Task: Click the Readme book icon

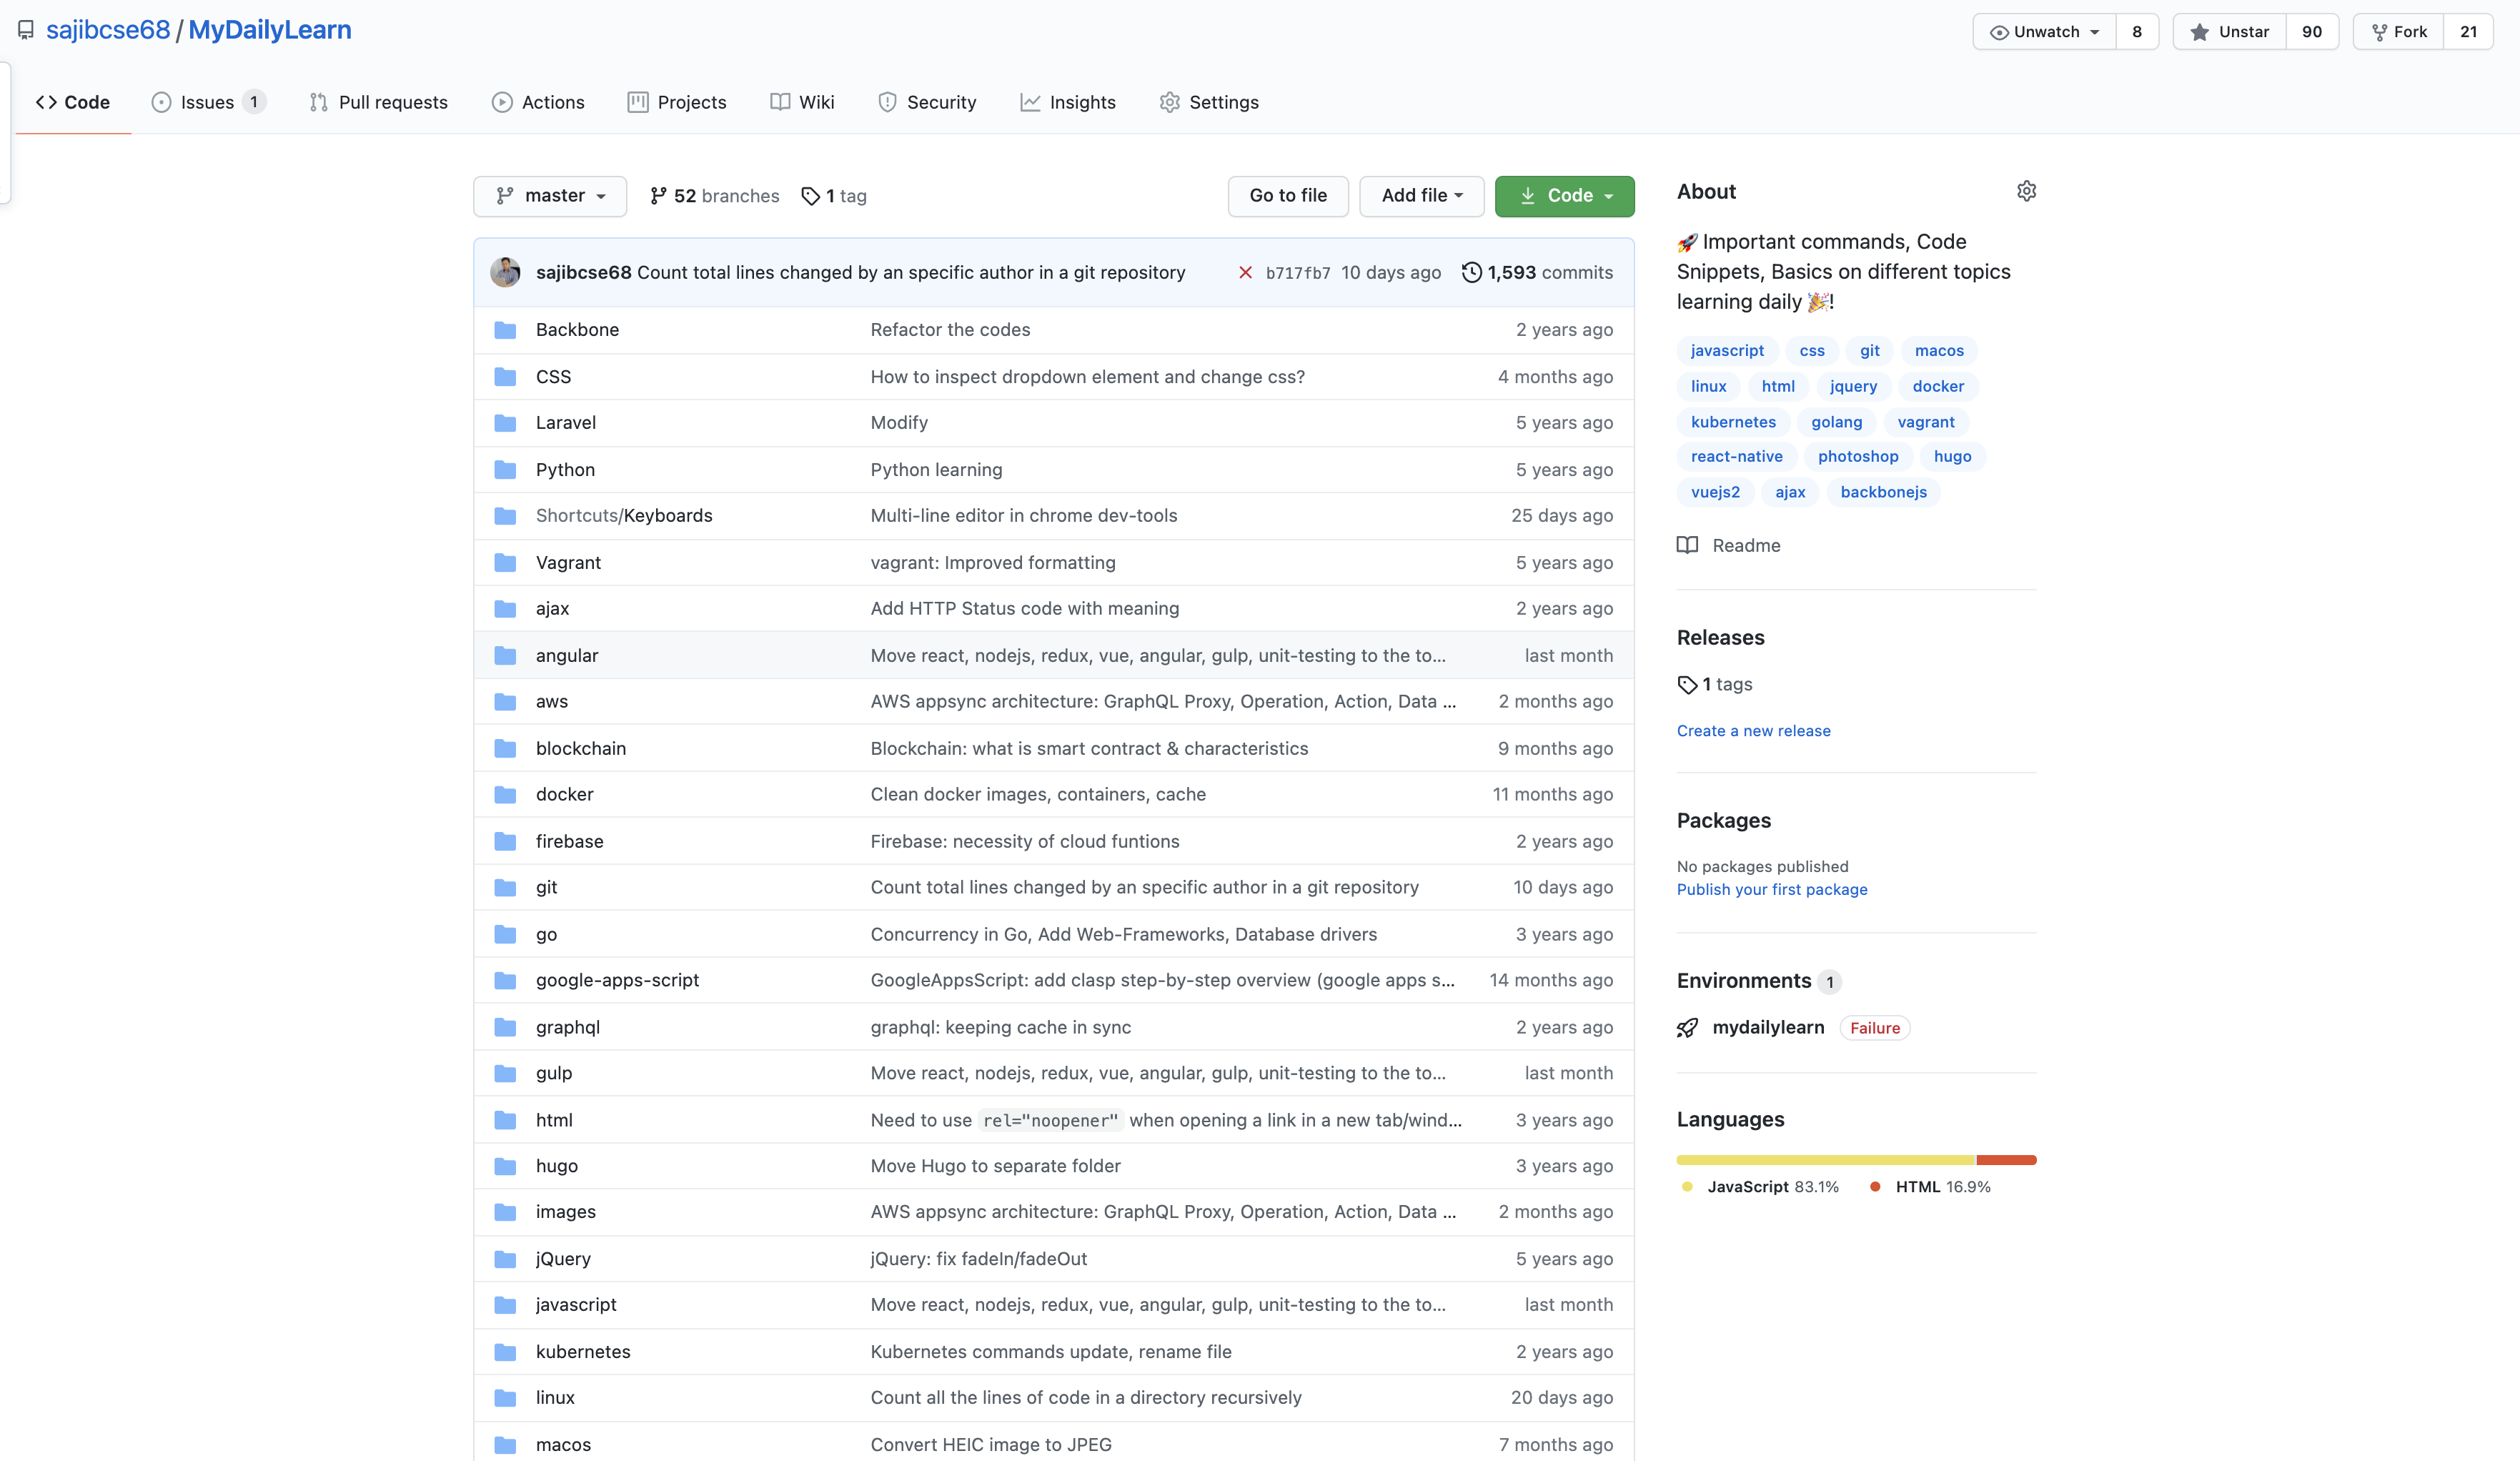Action: 1687,545
